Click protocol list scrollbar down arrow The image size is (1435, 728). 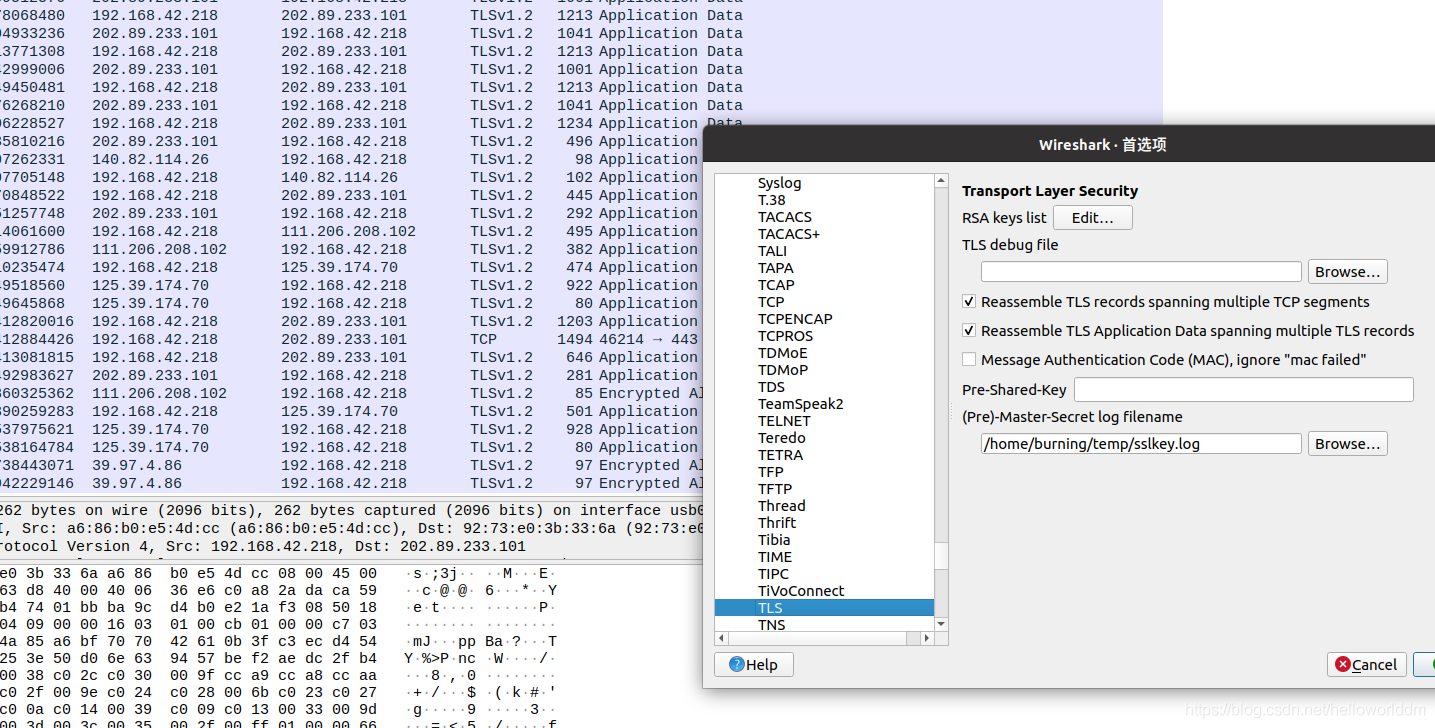(x=941, y=624)
